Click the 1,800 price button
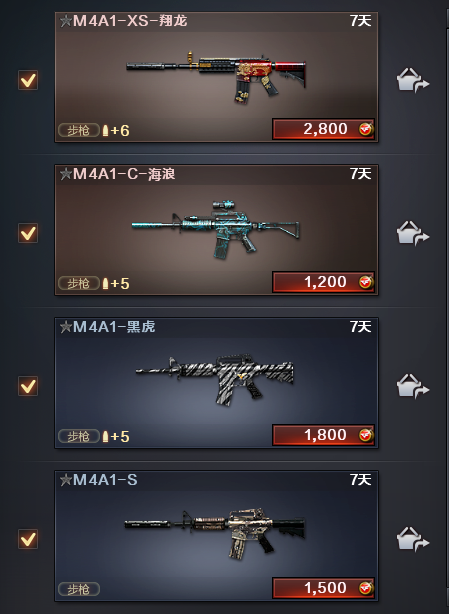This screenshot has width=449, height=614. coord(323,435)
